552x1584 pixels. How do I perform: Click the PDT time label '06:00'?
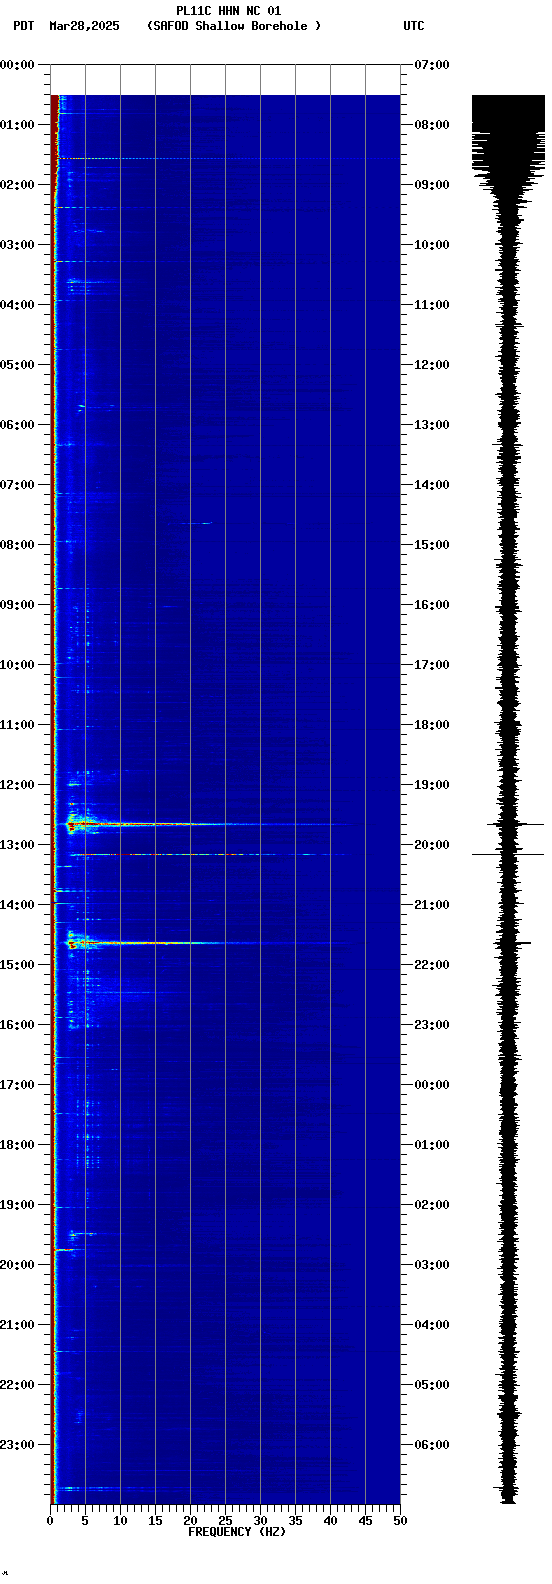(17, 425)
